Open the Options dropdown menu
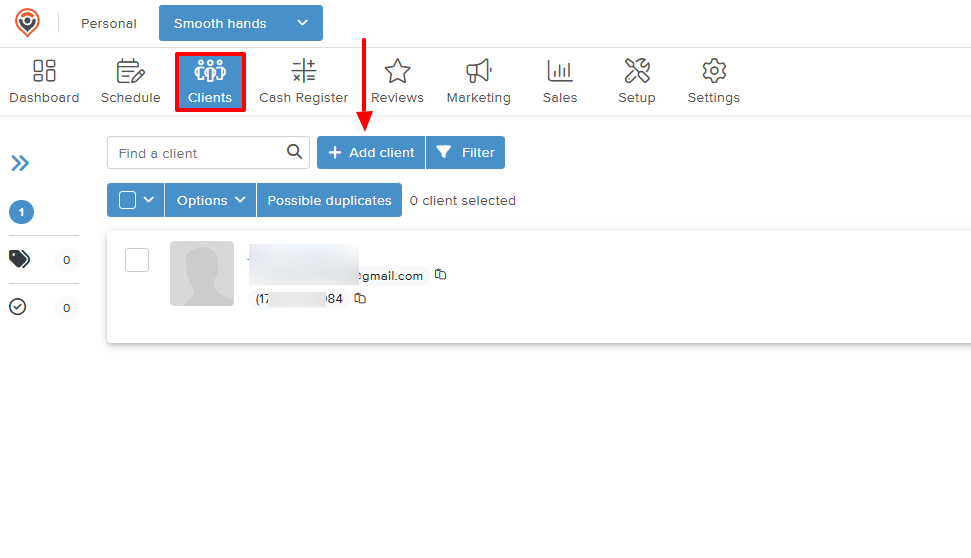Screen dimensions: 971x558 [x=210, y=200]
